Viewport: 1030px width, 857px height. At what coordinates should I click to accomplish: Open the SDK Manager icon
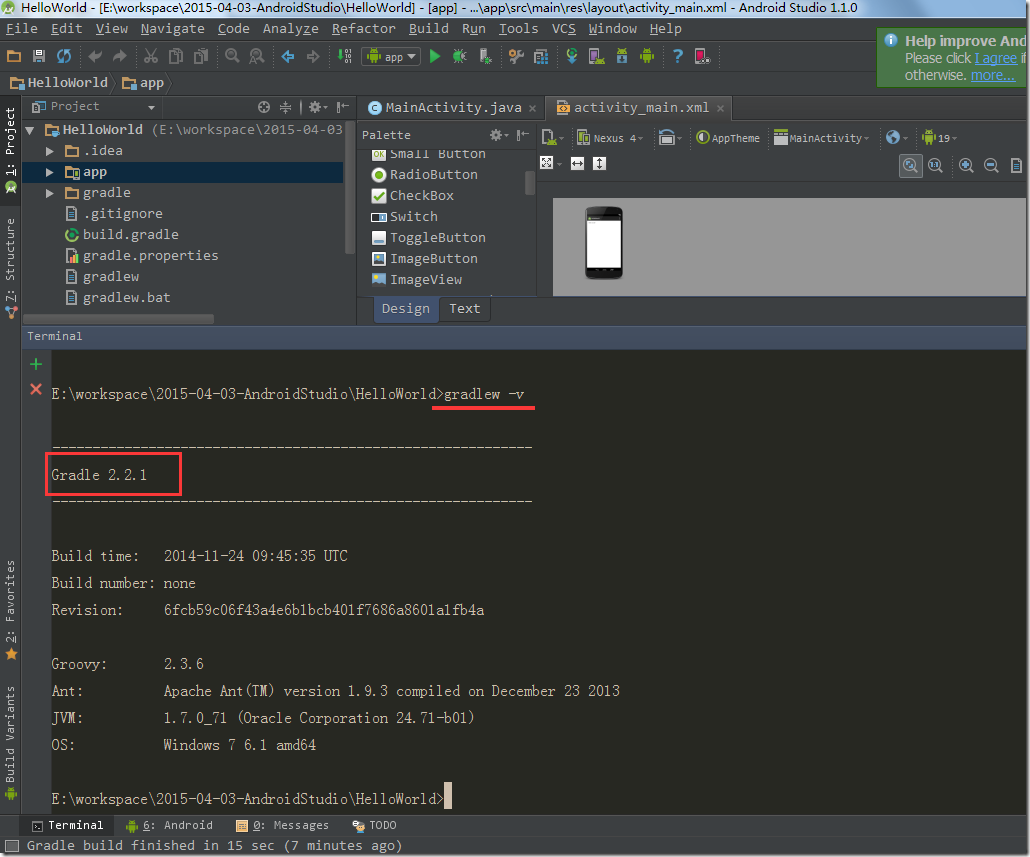(x=621, y=56)
